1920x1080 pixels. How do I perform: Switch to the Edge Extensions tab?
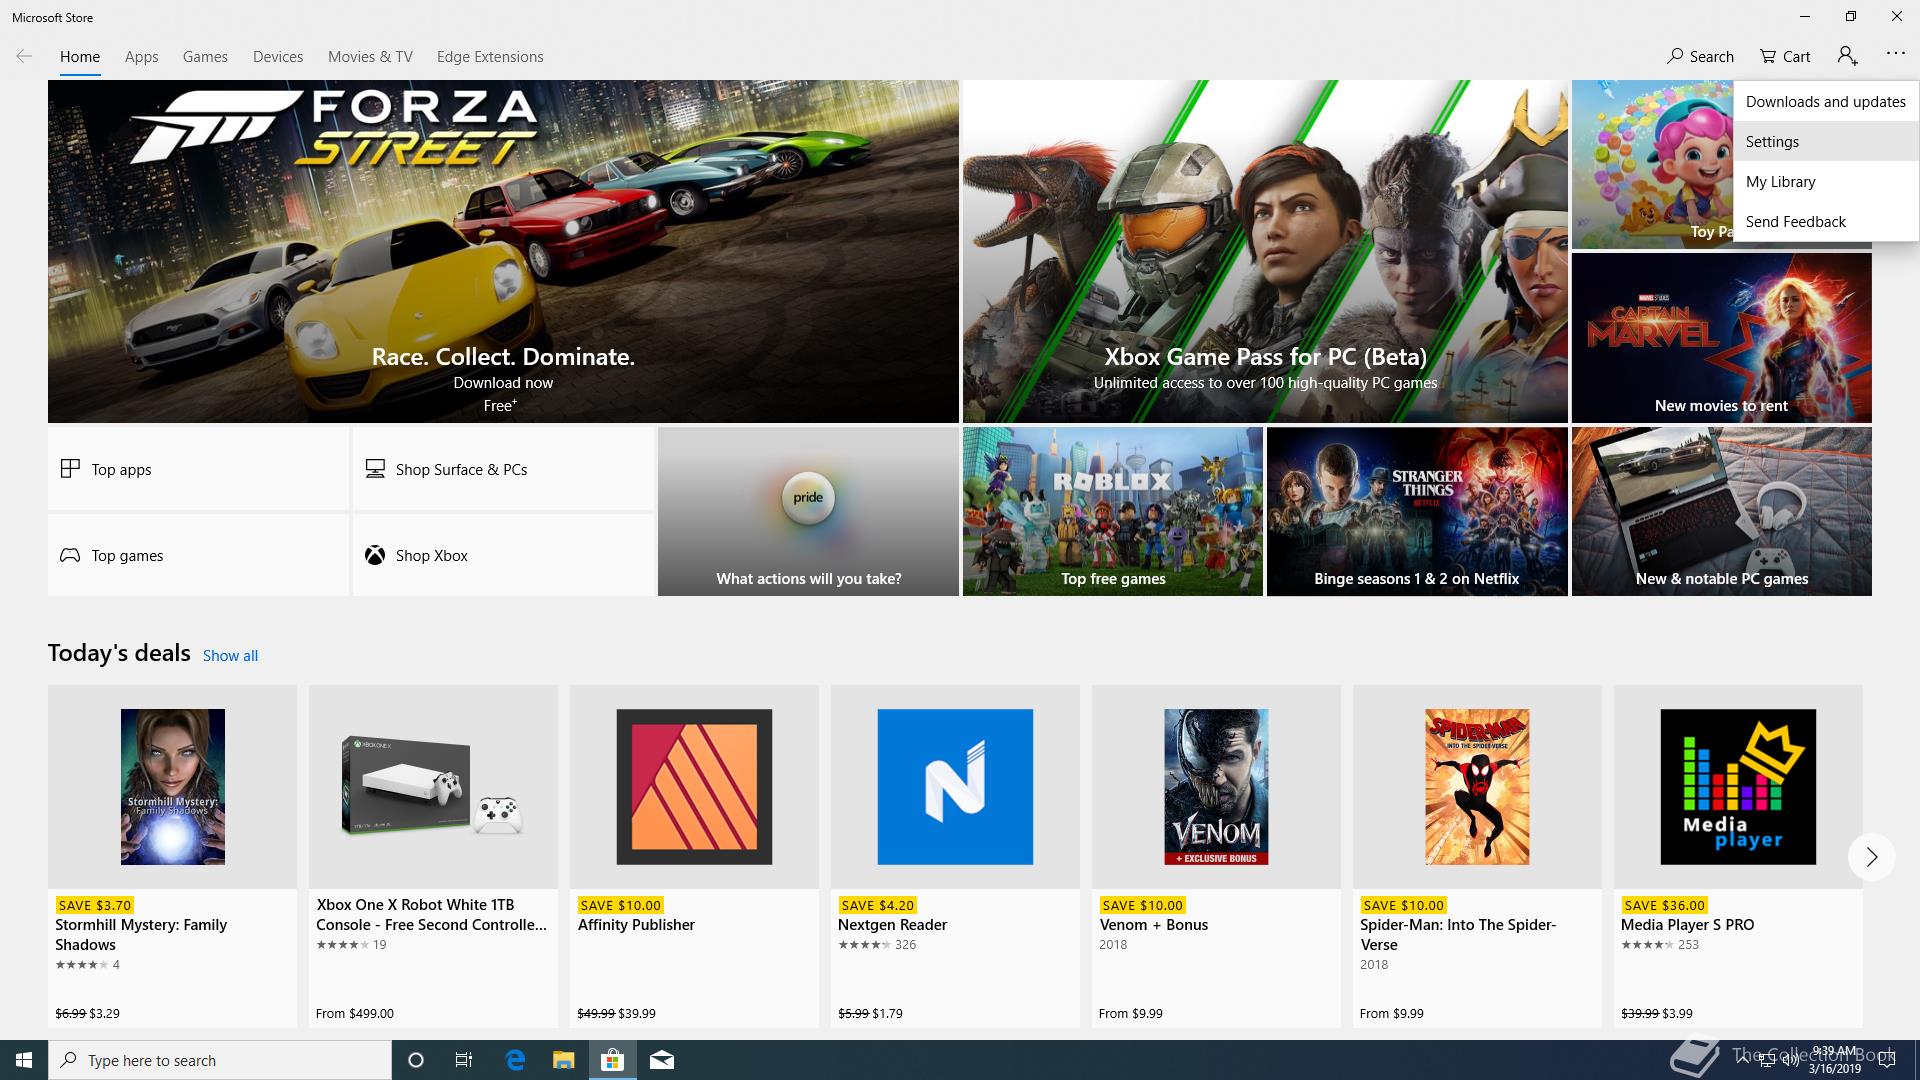[490, 57]
